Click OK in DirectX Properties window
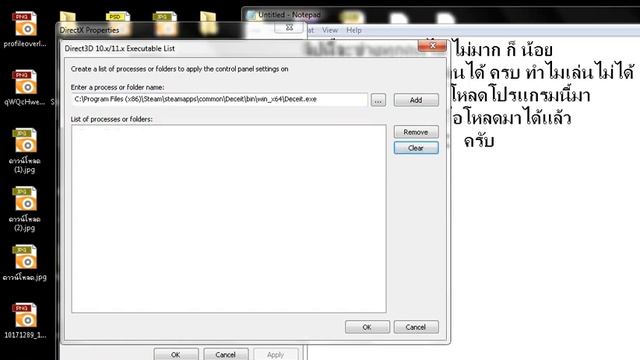Screen dimensions: 640x360 (x=176, y=354)
